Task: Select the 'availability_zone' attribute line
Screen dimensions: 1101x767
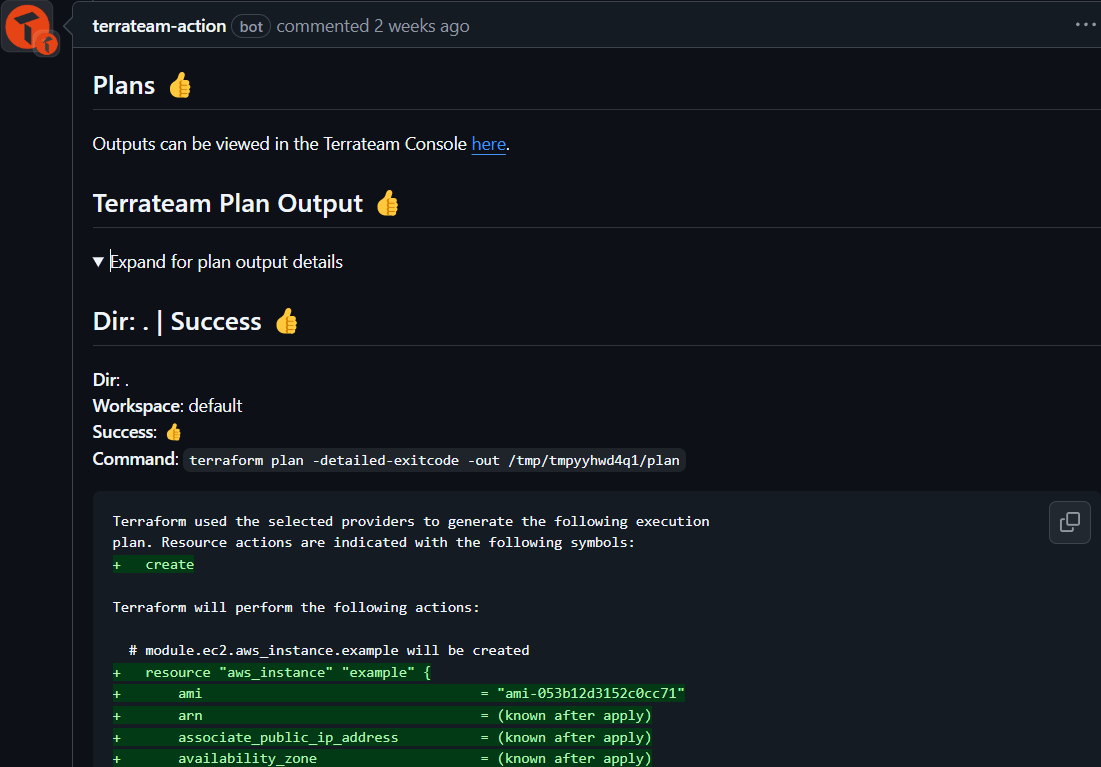Action: coord(382,759)
